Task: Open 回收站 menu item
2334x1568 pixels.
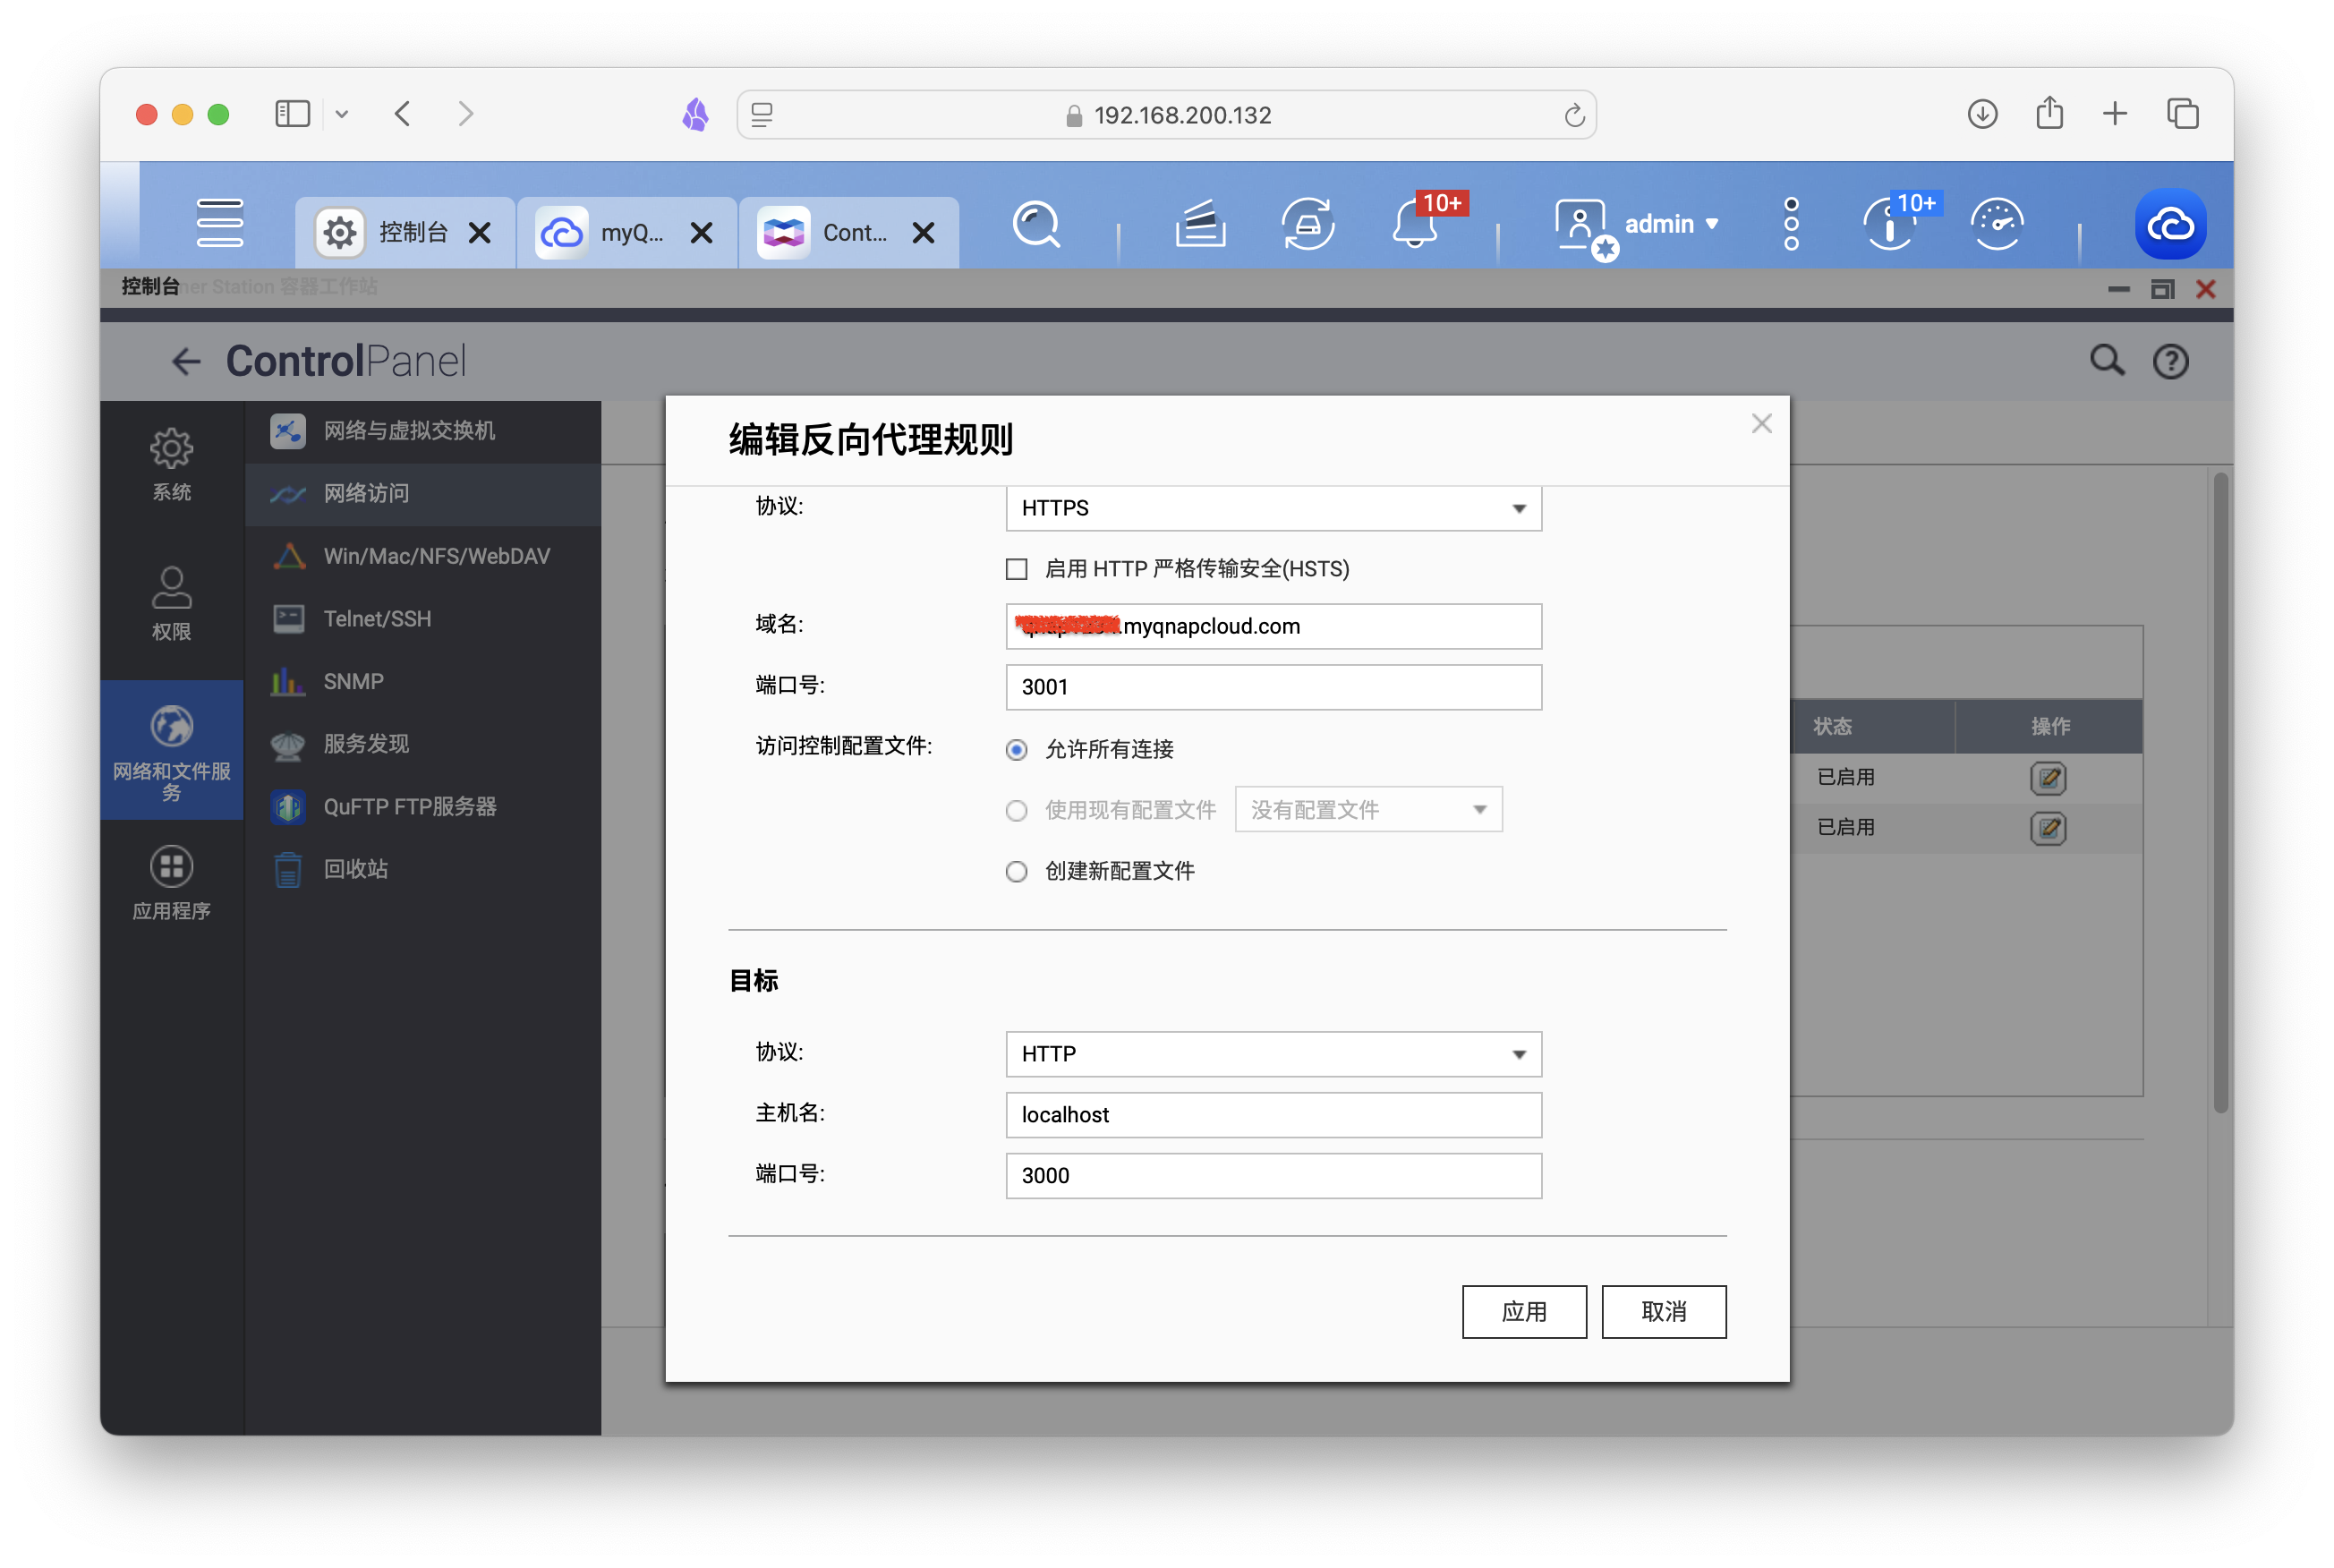Action: click(x=423, y=870)
